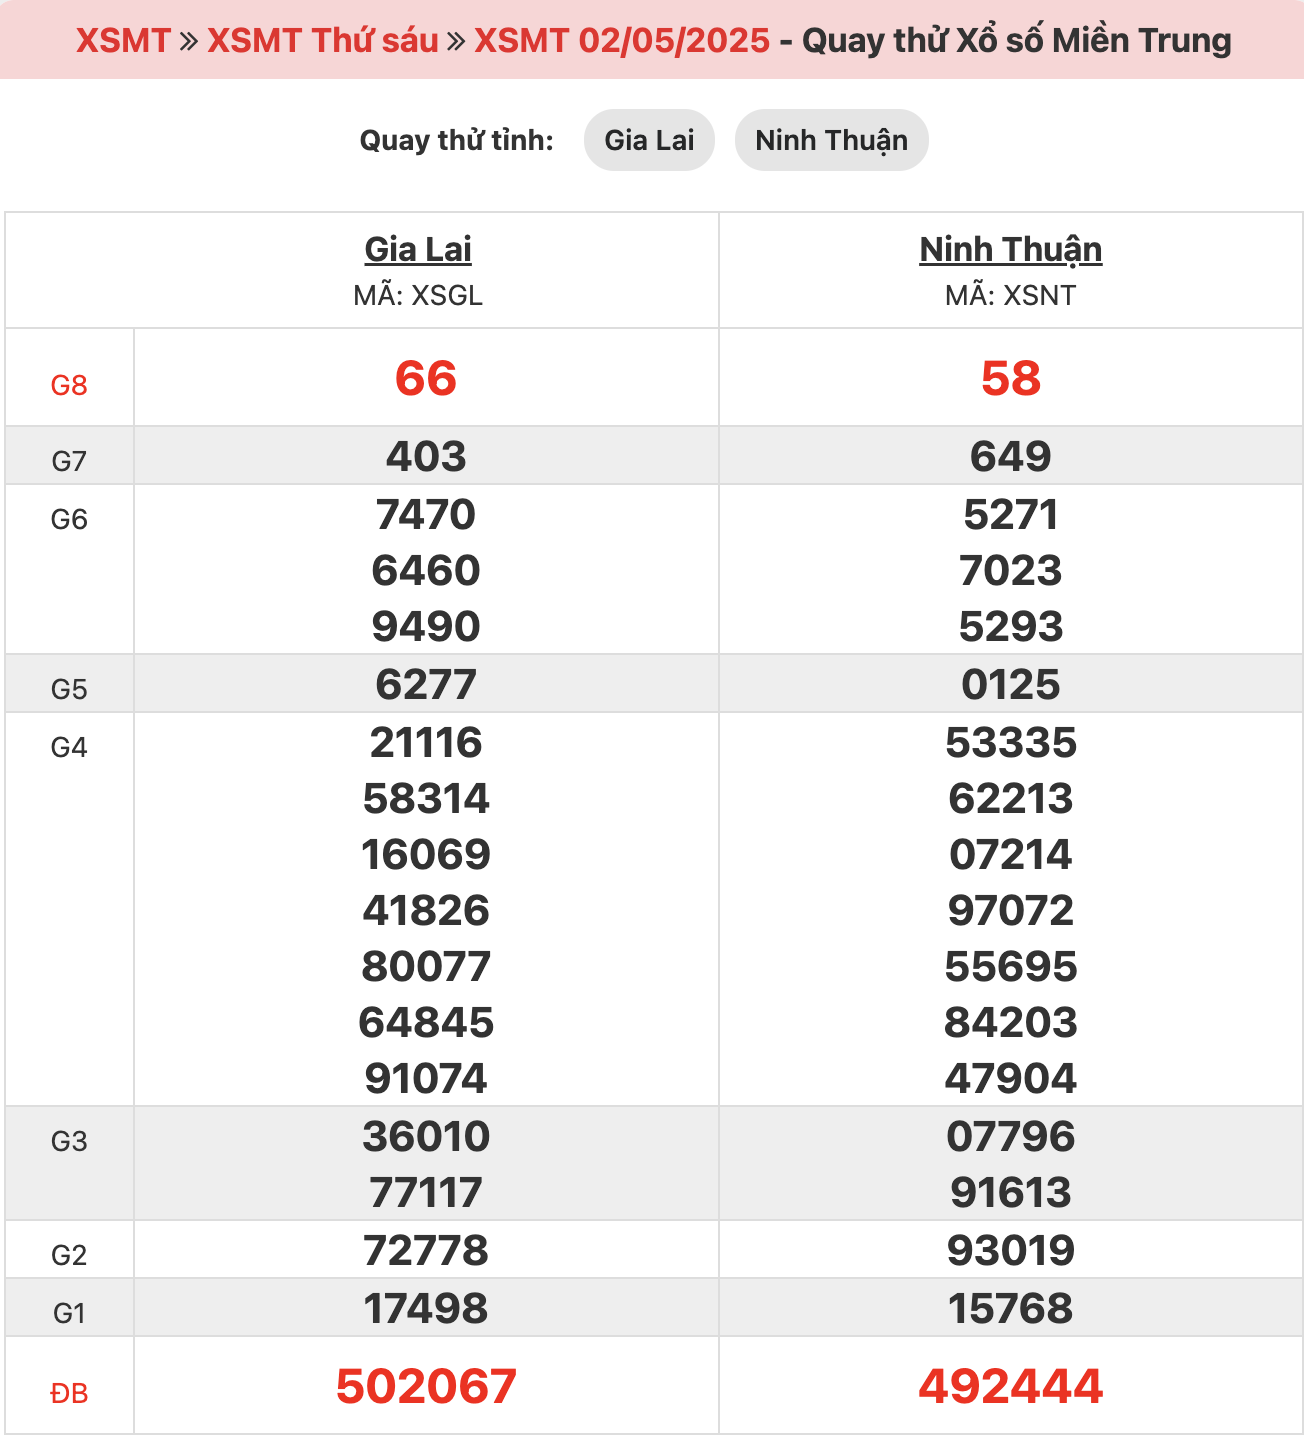Click Gia Lai G8 number 66
This screenshot has width=1304, height=1436.
[426, 379]
